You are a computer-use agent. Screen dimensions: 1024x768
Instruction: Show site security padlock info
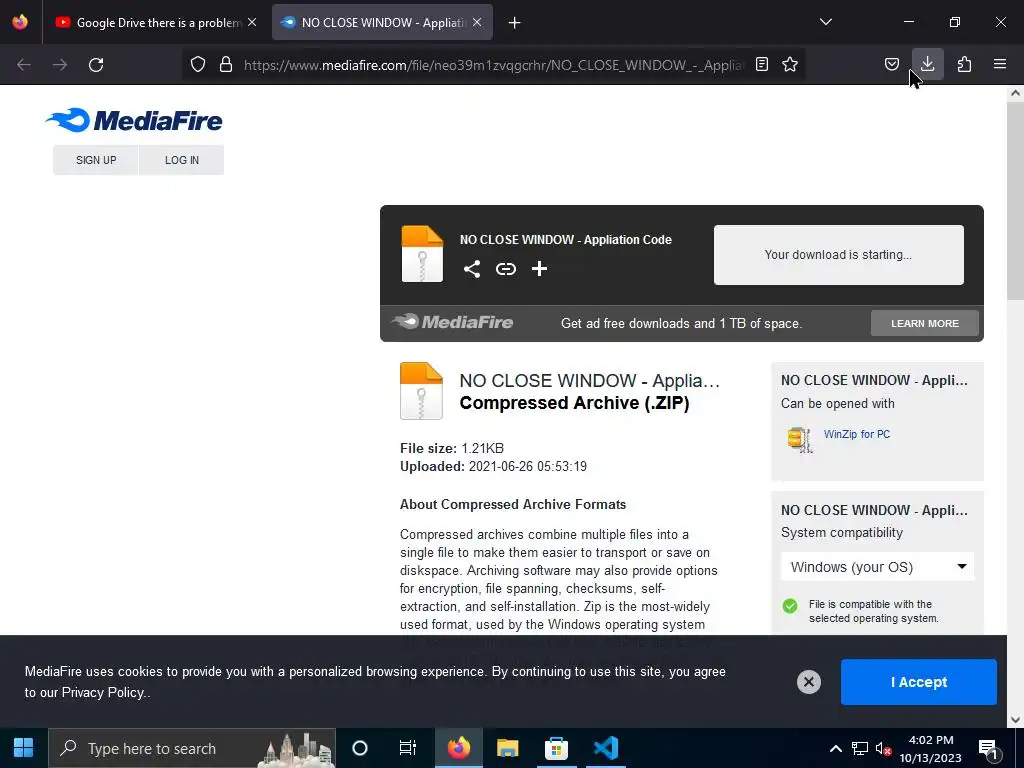[226, 64]
